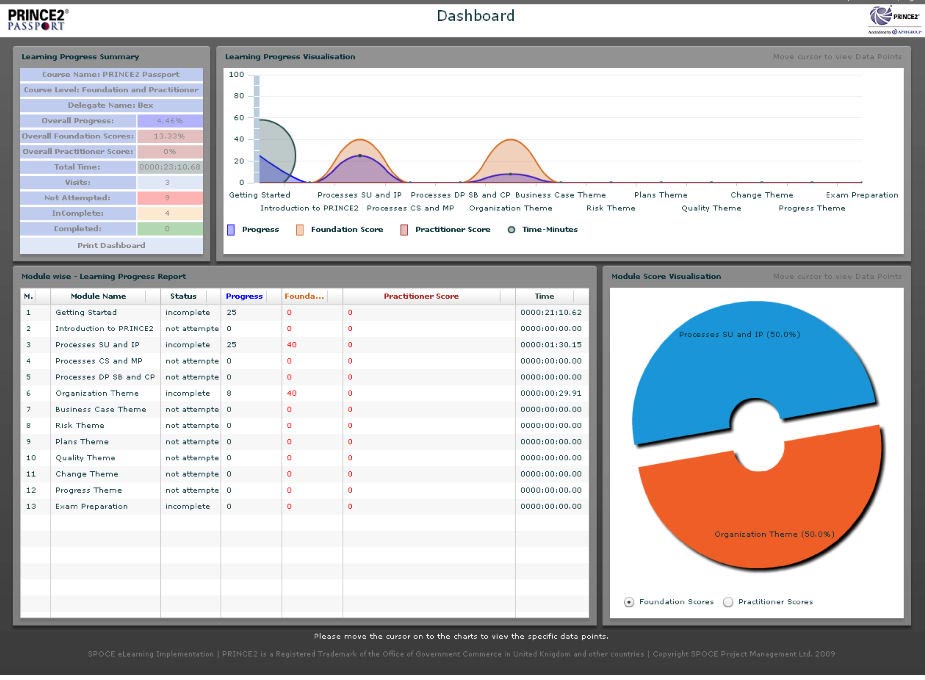Click the PRINCE2 APM Group accreditation logo

pyautogui.click(x=892, y=19)
